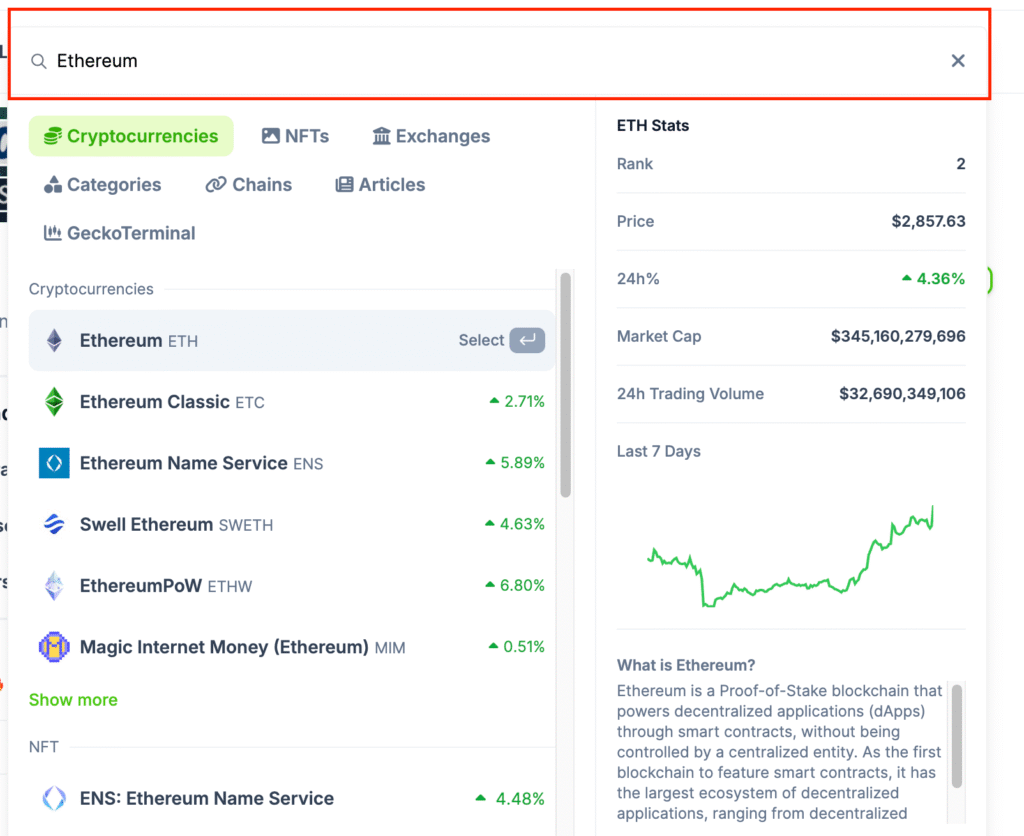Open the Ethereum ETH result
The width and height of the screenshot is (1024, 836).
click(x=291, y=340)
